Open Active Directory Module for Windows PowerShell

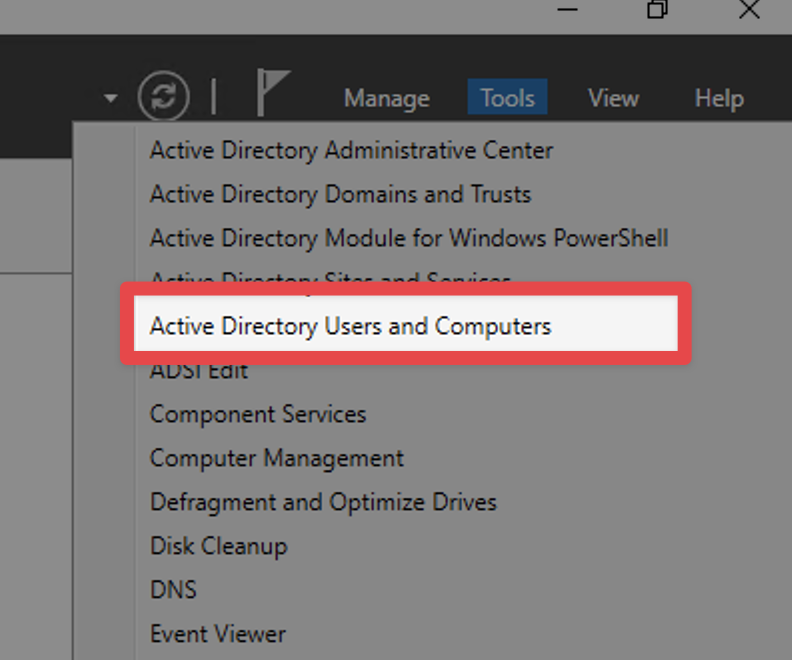pos(408,239)
